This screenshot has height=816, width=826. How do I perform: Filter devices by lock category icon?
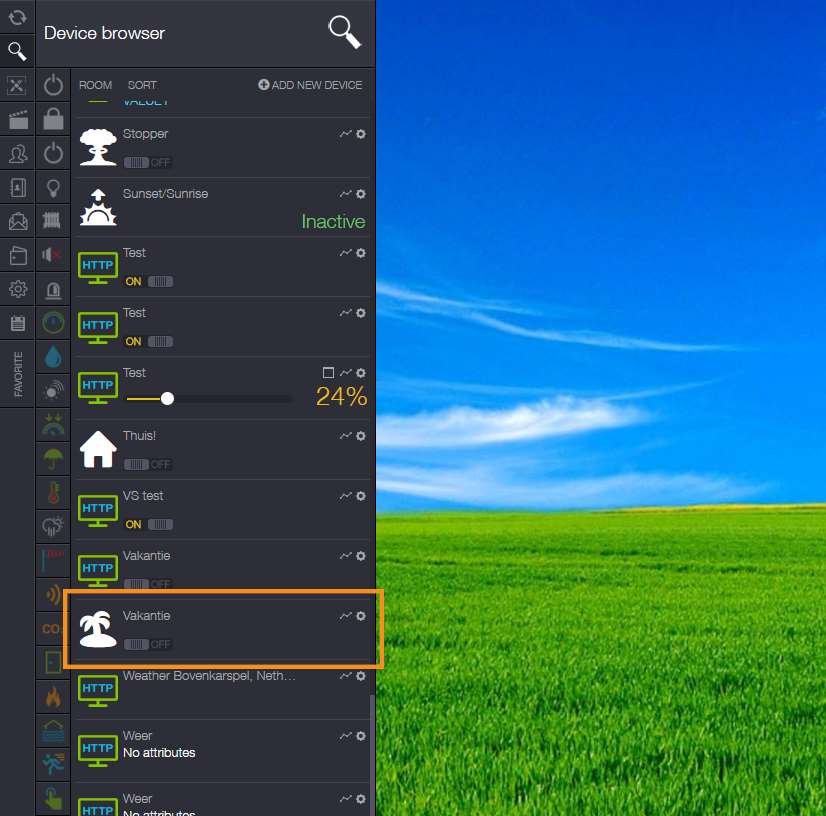tap(53, 119)
